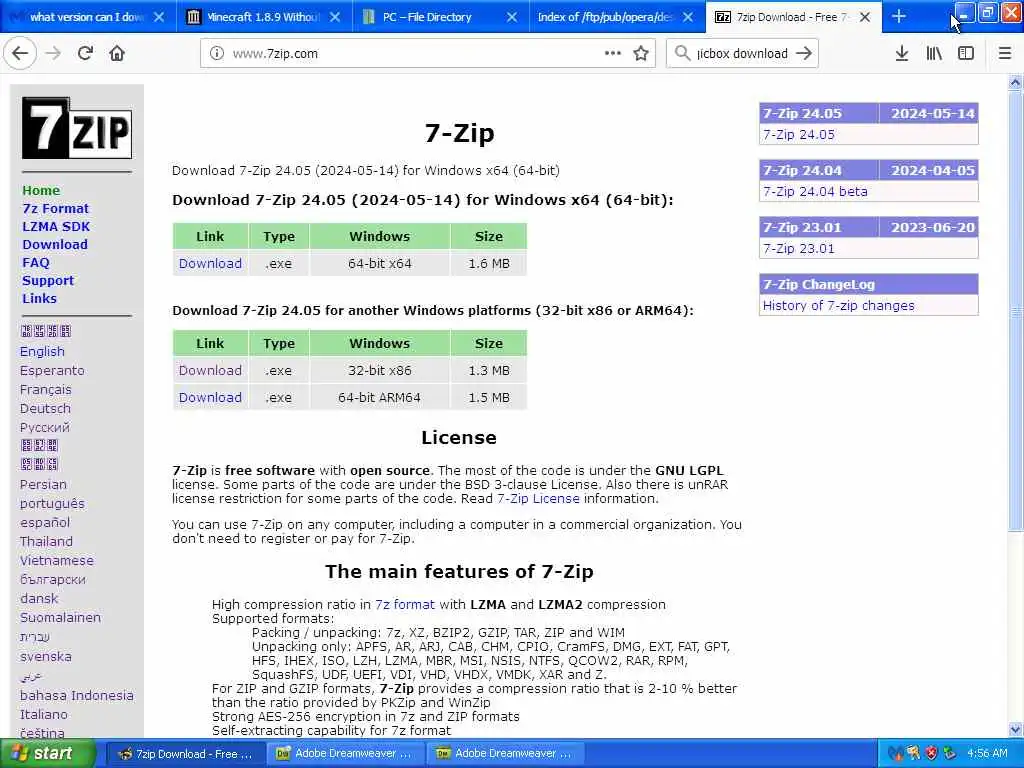Click the search magnifier icon
This screenshot has height=768, width=1024.
682,54
